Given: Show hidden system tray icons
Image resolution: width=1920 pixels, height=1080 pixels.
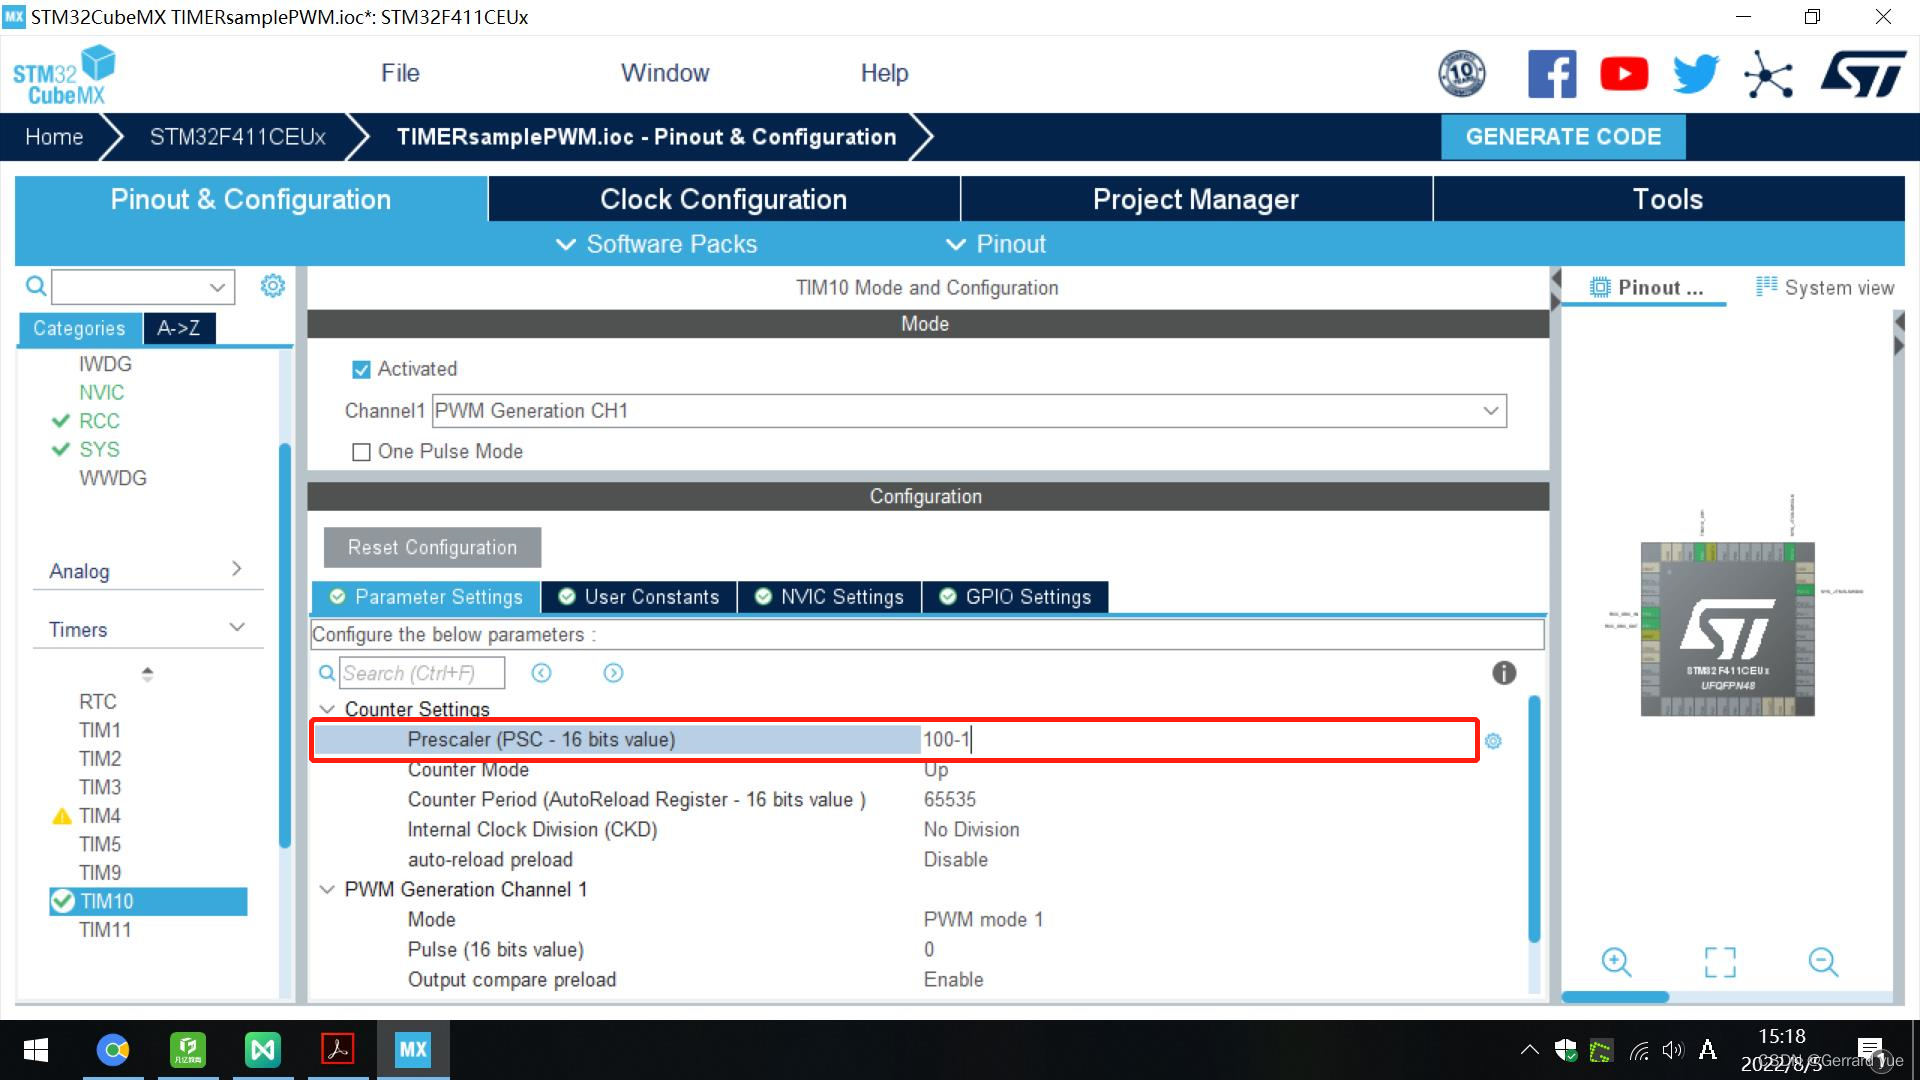Looking at the screenshot, I should pos(1529,1050).
